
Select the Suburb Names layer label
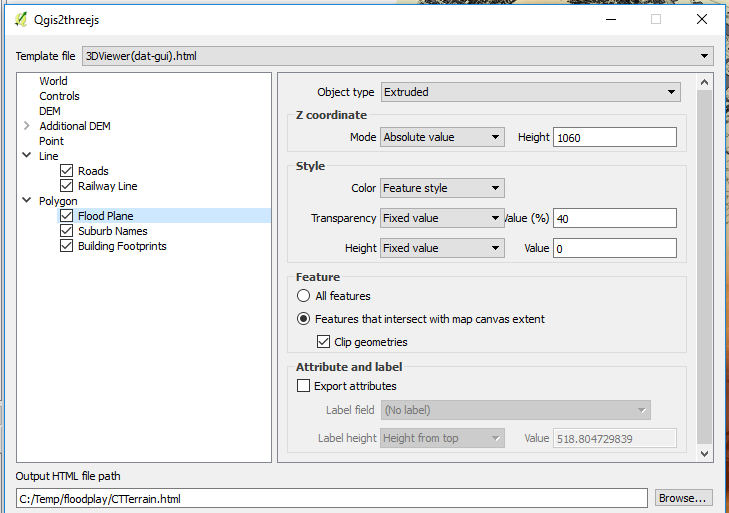(113, 231)
